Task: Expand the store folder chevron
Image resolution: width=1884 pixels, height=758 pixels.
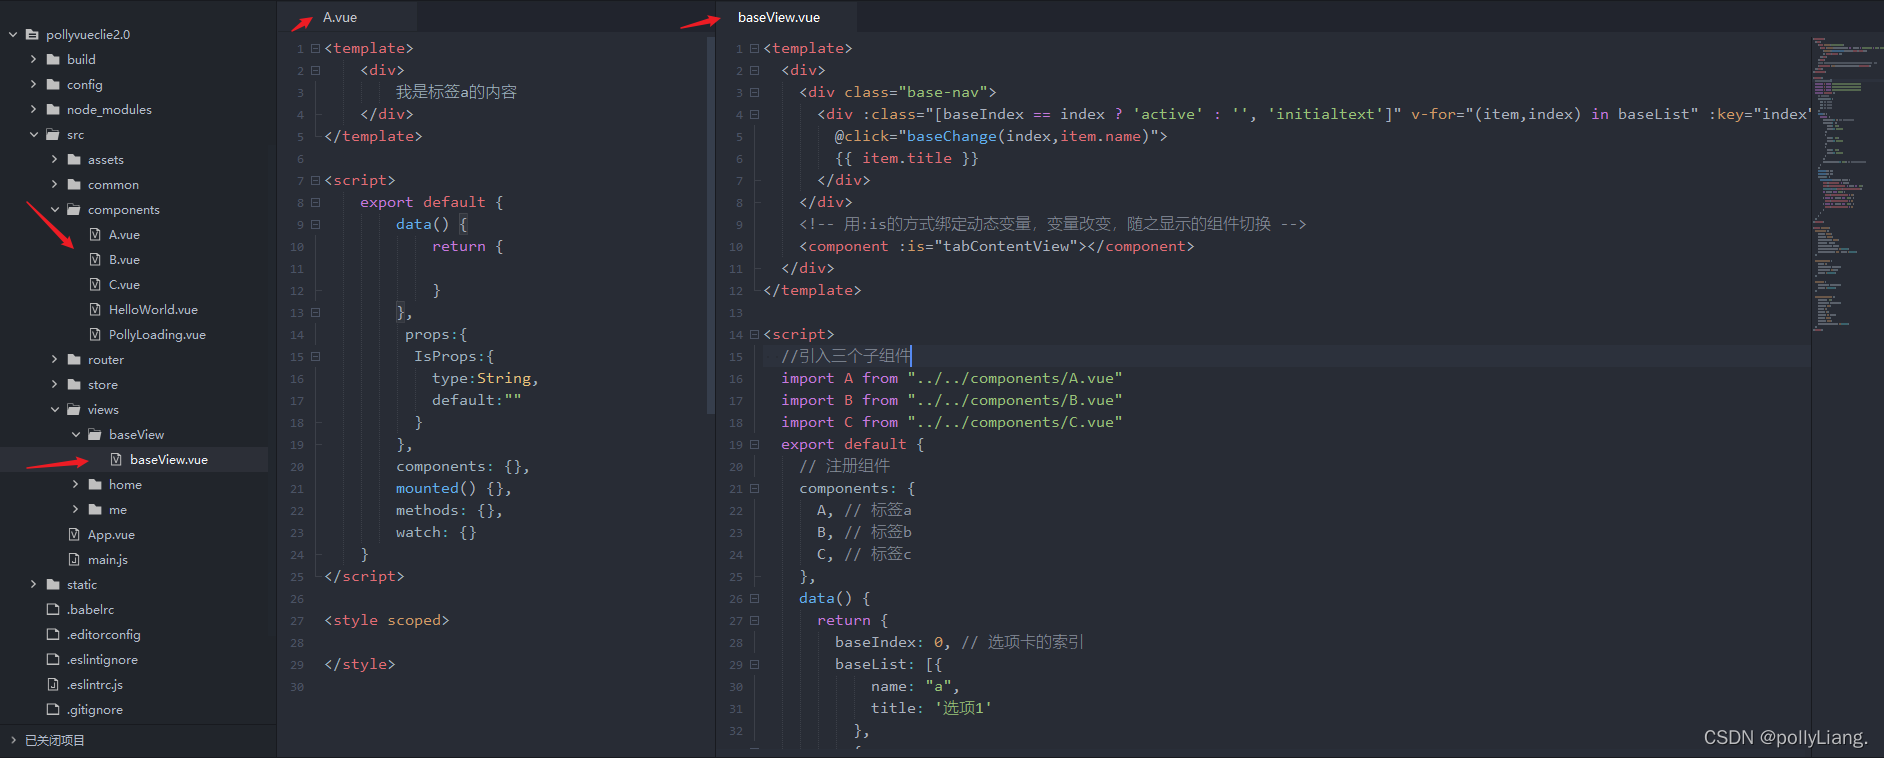Action: click(x=54, y=384)
